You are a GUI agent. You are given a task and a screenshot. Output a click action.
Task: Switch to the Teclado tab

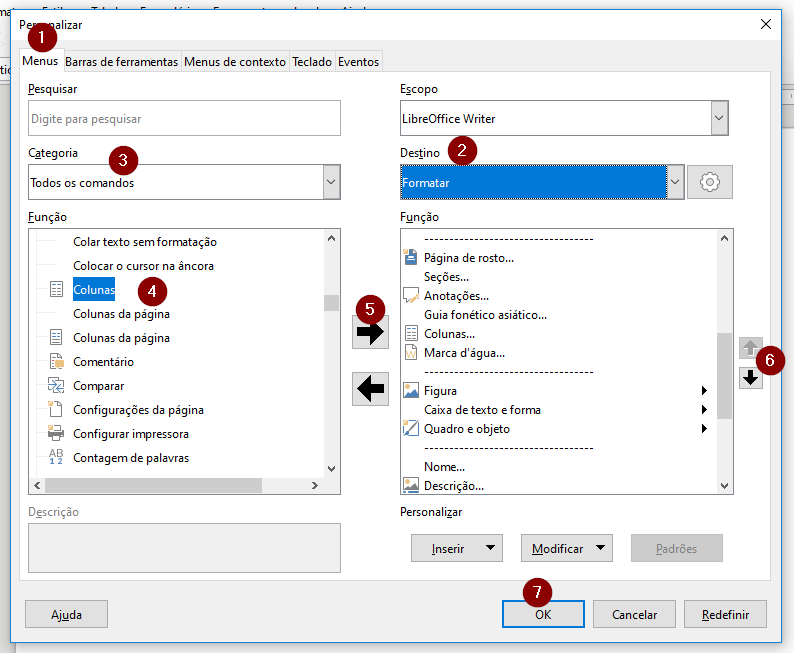pyautogui.click(x=312, y=61)
